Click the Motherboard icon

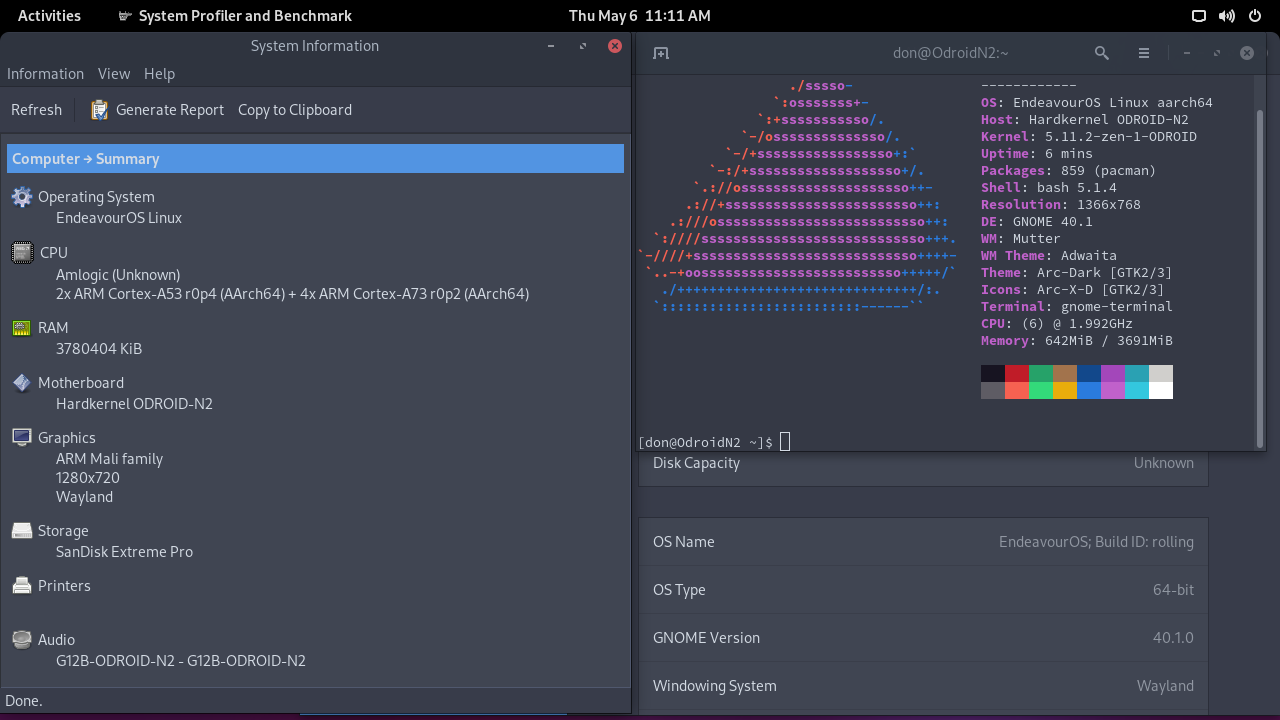22,383
